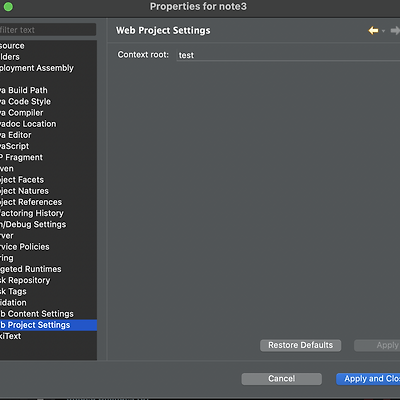Select Targeted Runtimes entry
The image size is (400, 400).
31,269
